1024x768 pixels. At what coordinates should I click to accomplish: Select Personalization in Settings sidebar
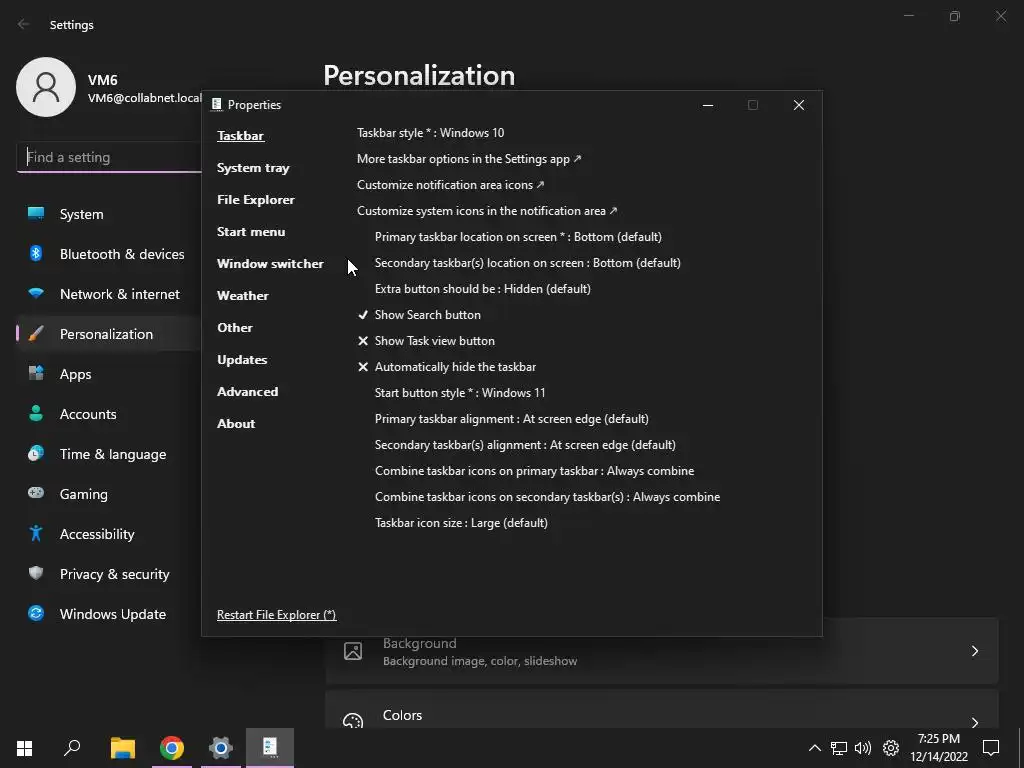tap(108, 334)
